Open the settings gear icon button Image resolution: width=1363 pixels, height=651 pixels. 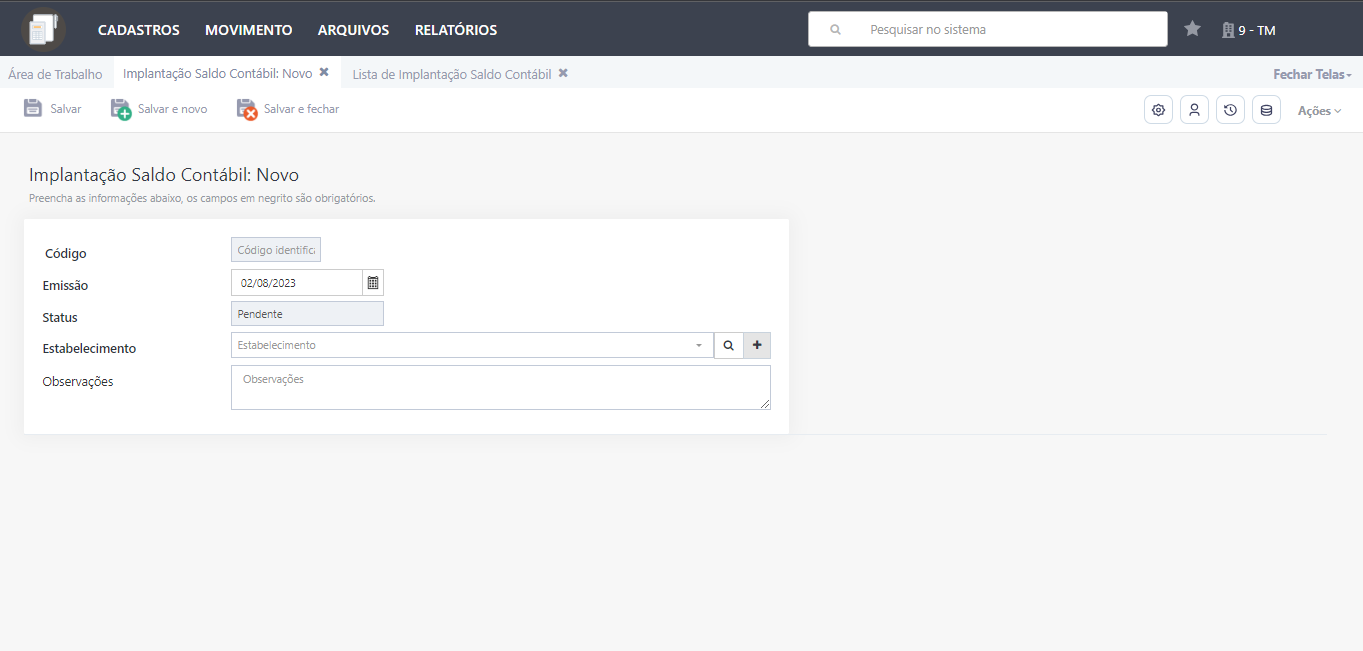pyautogui.click(x=1158, y=110)
